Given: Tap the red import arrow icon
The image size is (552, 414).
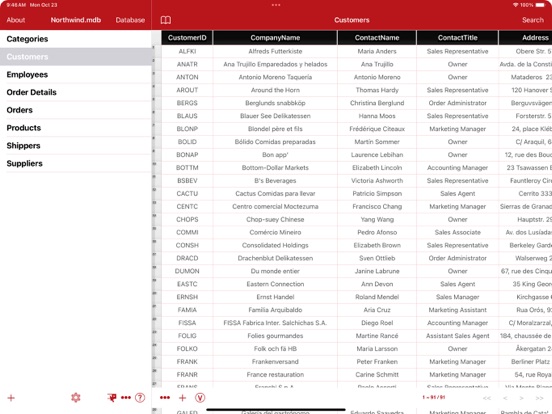Looking at the screenshot, I should 112,398.
